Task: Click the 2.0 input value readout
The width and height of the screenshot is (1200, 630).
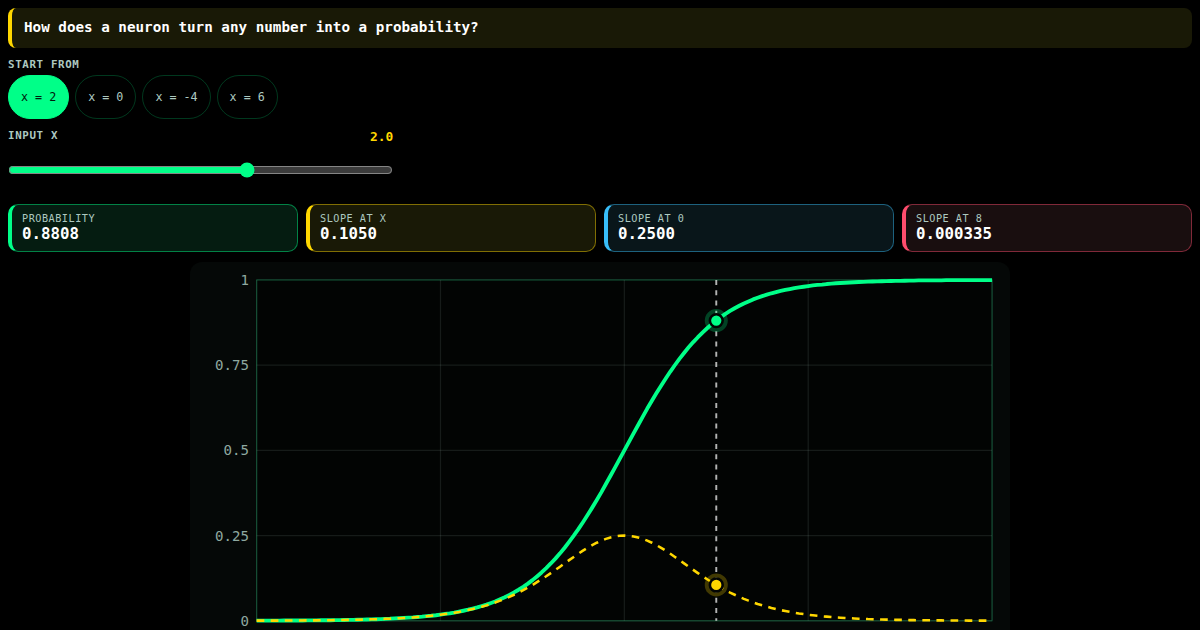Action: pos(382,137)
